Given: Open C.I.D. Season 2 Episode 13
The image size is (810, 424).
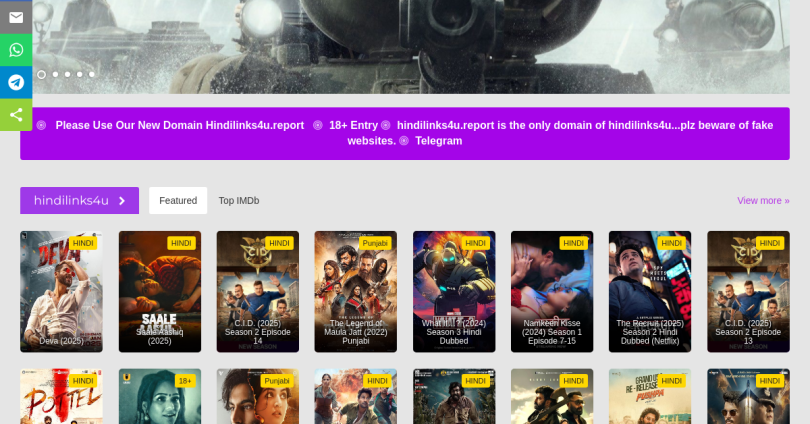Looking at the screenshot, I should coord(749,292).
